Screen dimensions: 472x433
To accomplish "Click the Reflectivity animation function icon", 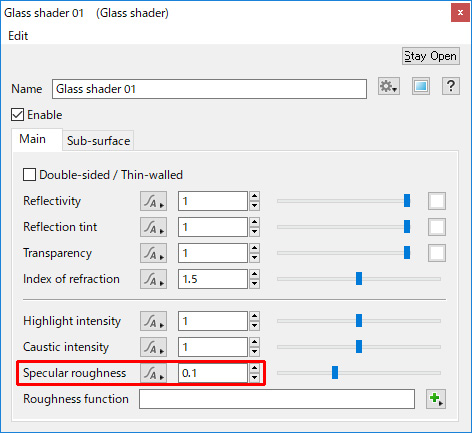I will 154,201.
